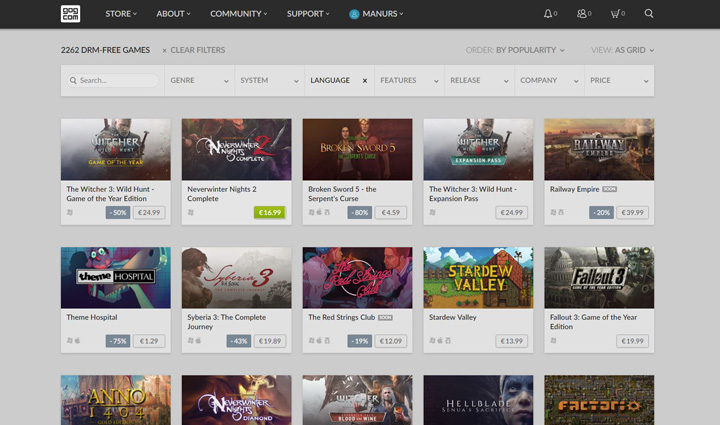Screen dimensions: 720x425
Task: Open the STORE menu
Action: coord(121,14)
